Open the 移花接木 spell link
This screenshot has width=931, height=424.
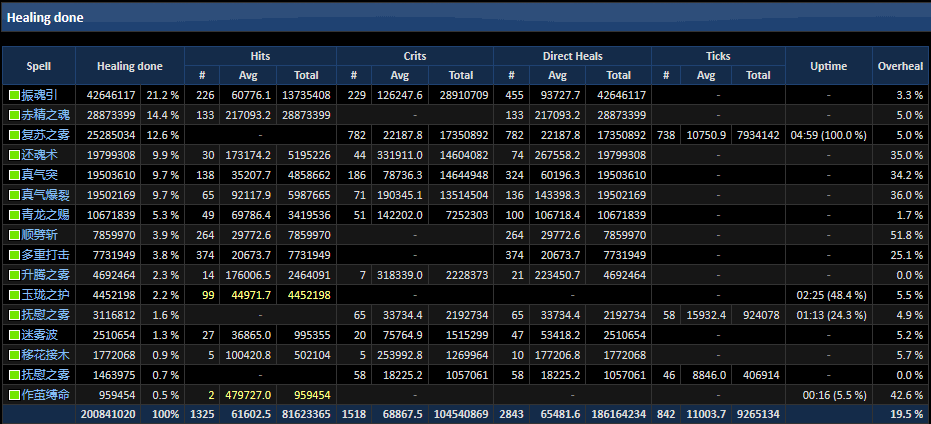(46, 355)
